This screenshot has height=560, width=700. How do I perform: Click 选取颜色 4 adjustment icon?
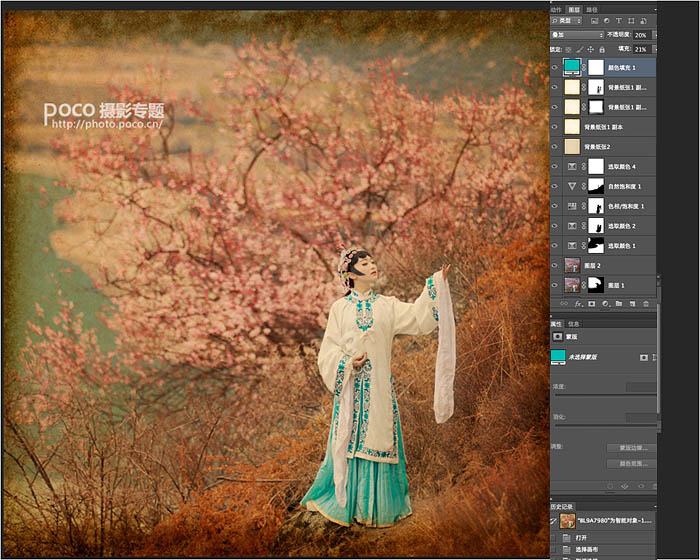coord(572,167)
